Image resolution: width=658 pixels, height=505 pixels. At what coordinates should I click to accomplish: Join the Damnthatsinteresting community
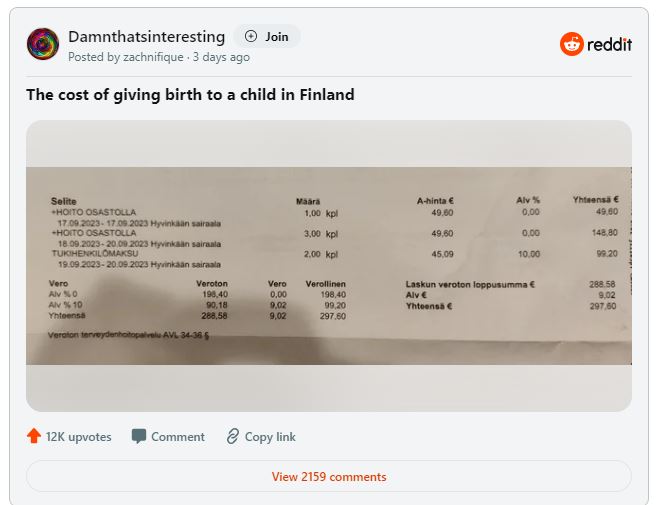267,37
